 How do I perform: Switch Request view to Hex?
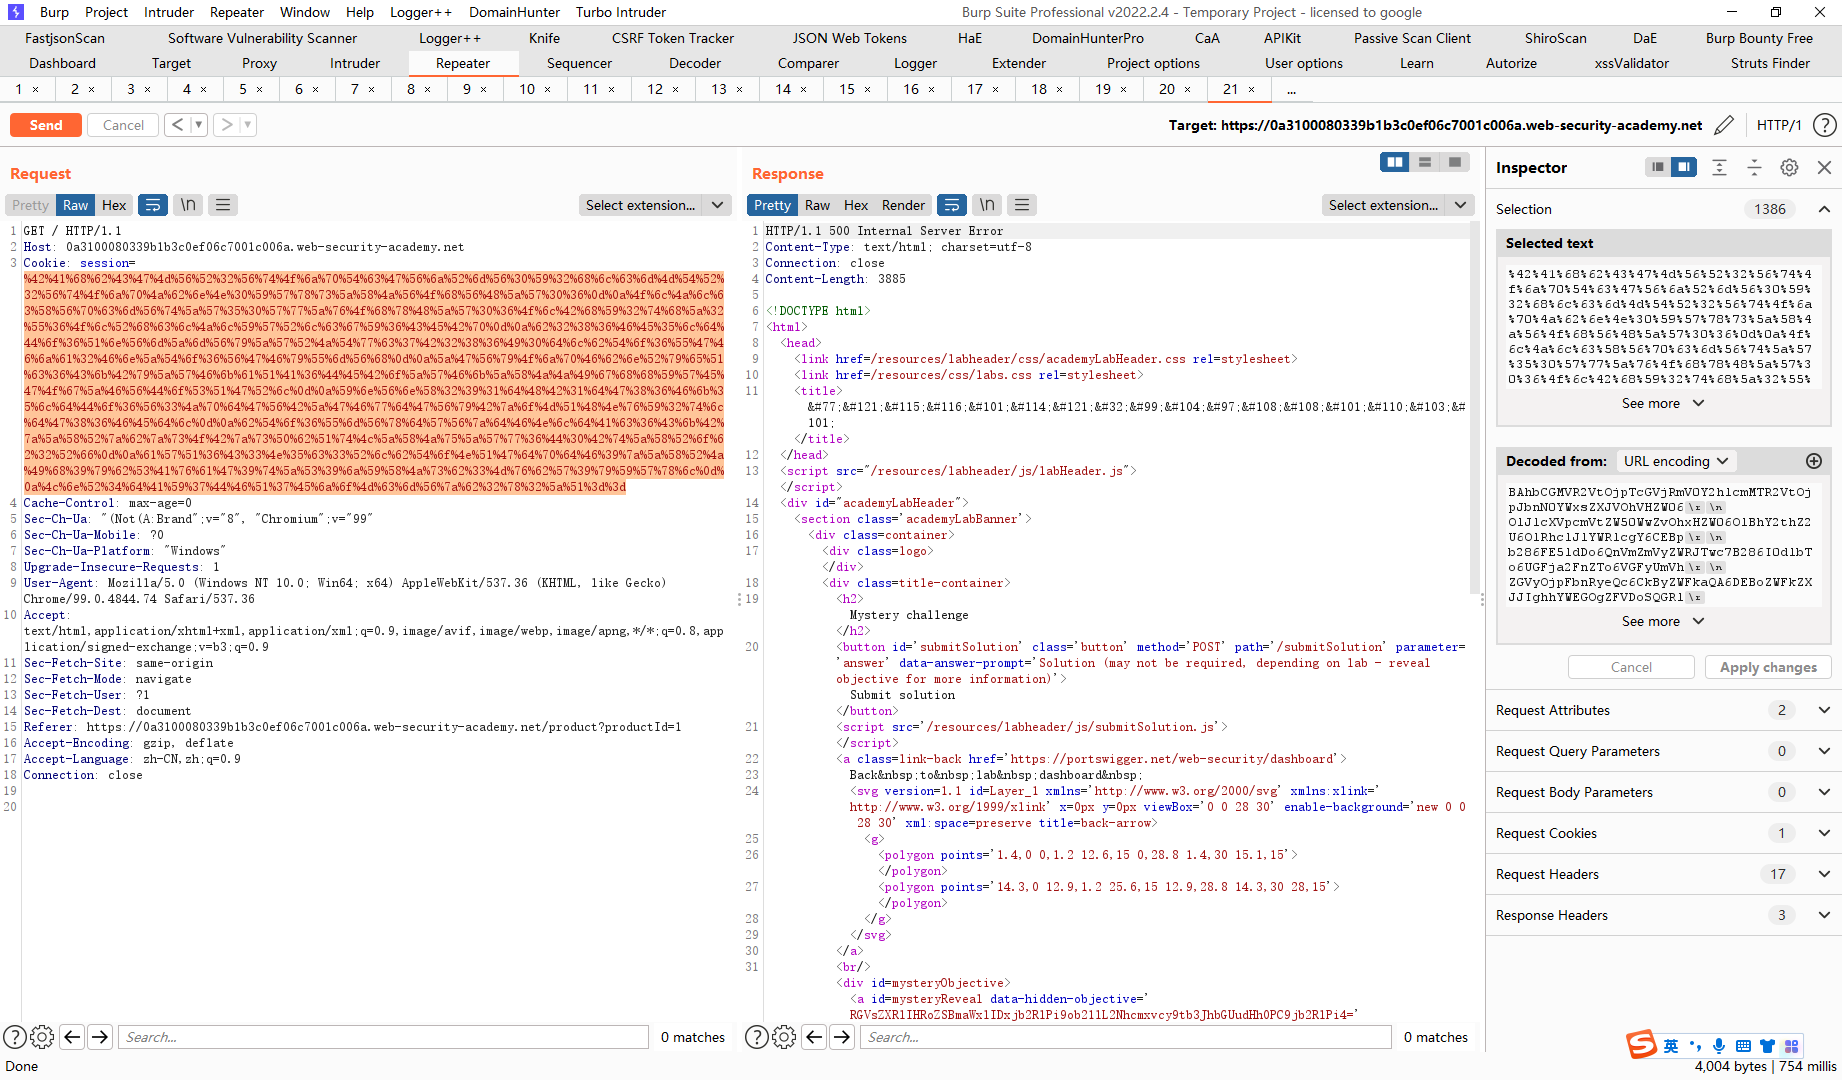(x=114, y=205)
